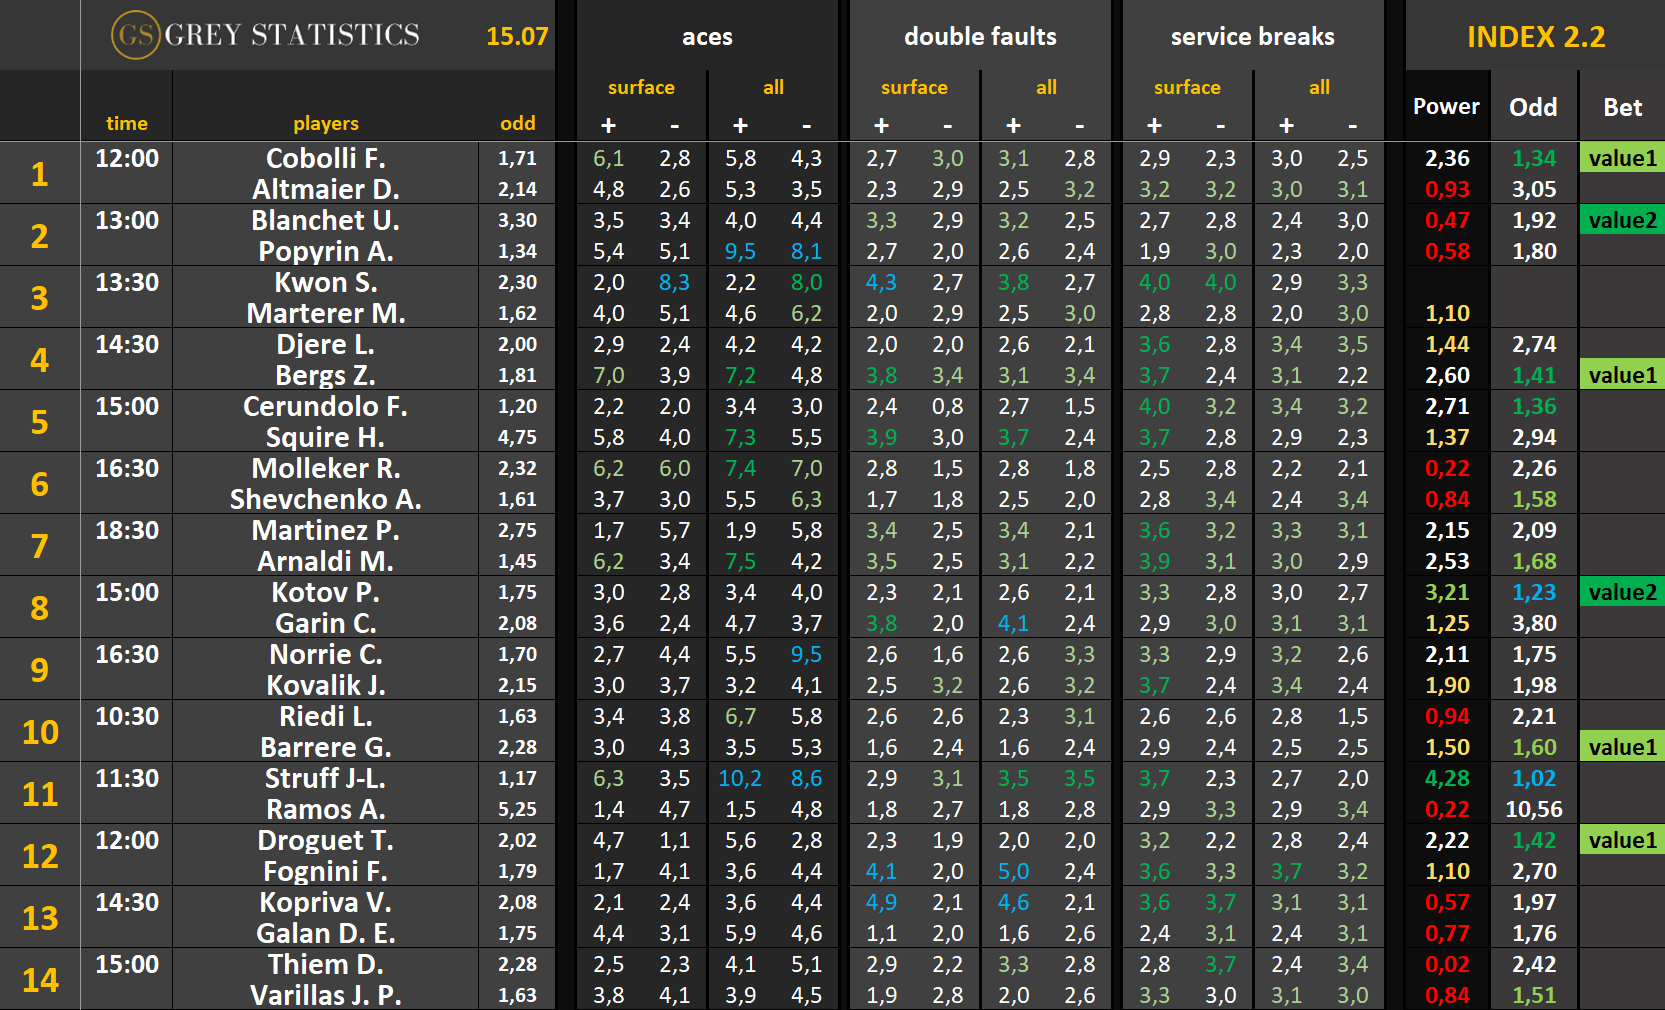Viewport: 1665px width, 1010px height.
Task: Select the aces column group header
Action: [707, 37]
